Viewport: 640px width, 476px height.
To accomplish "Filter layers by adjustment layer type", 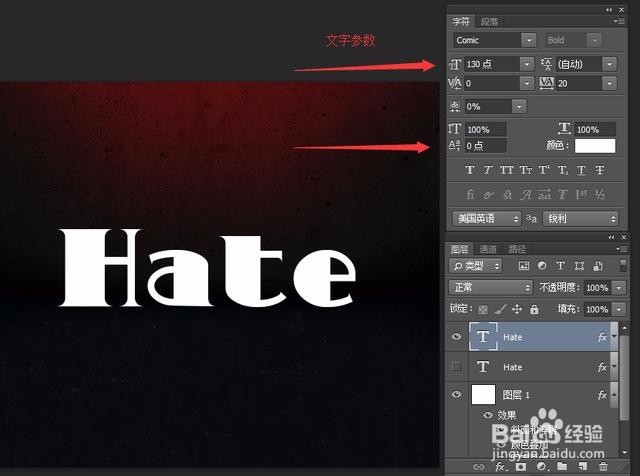I will click(542, 266).
